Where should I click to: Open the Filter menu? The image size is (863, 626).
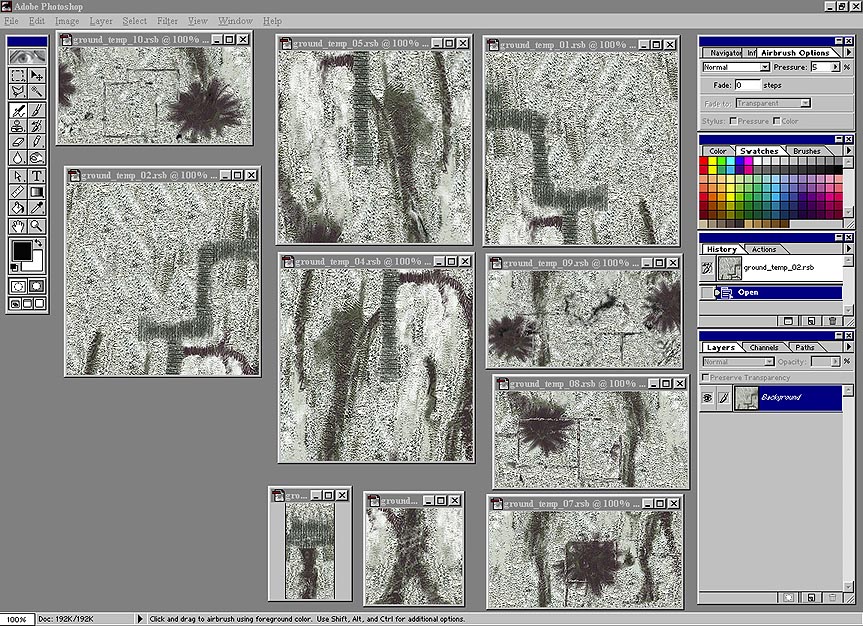pyautogui.click(x=167, y=20)
